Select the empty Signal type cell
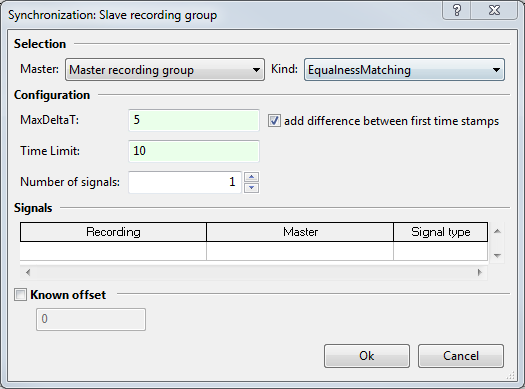The height and width of the screenshot is (389, 525). click(x=441, y=251)
